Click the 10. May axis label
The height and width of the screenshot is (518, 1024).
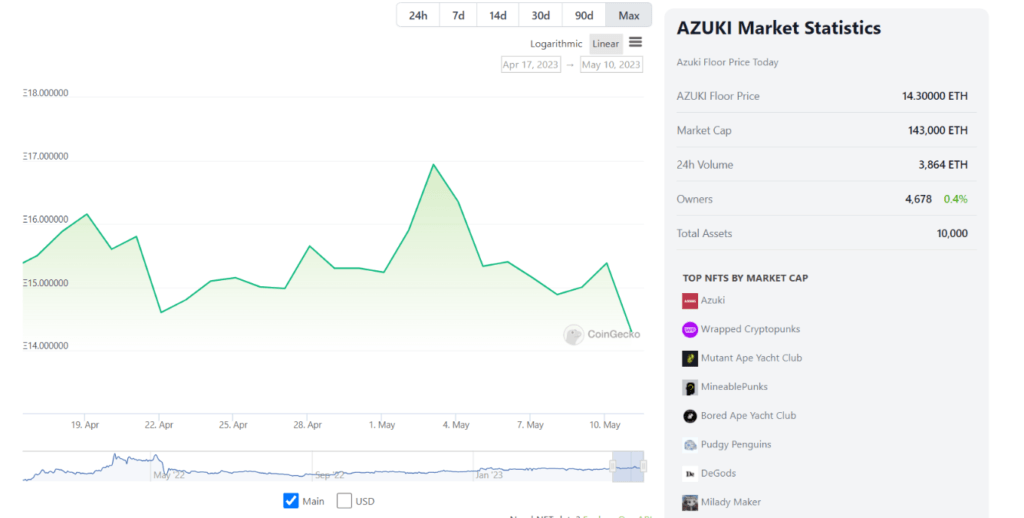[605, 425]
